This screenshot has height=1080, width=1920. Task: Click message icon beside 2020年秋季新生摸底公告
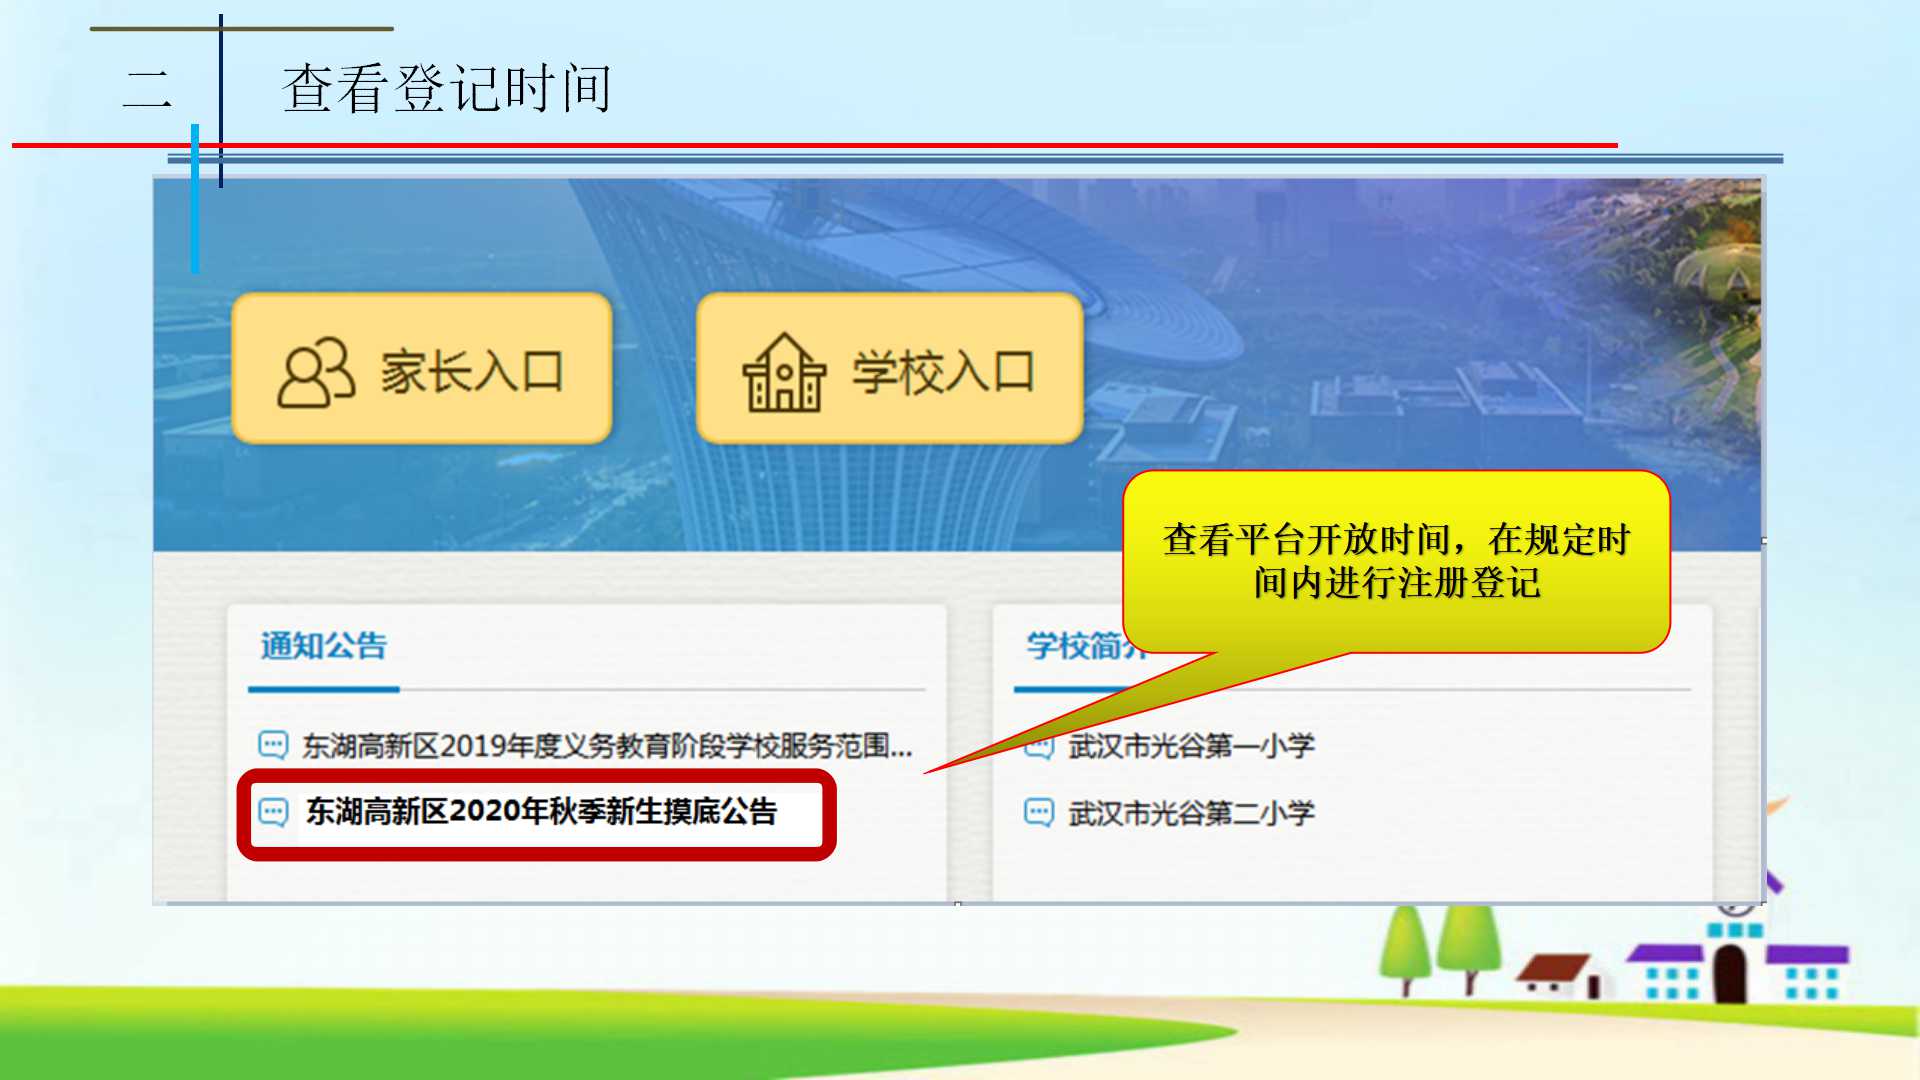click(x=273, y=811)
